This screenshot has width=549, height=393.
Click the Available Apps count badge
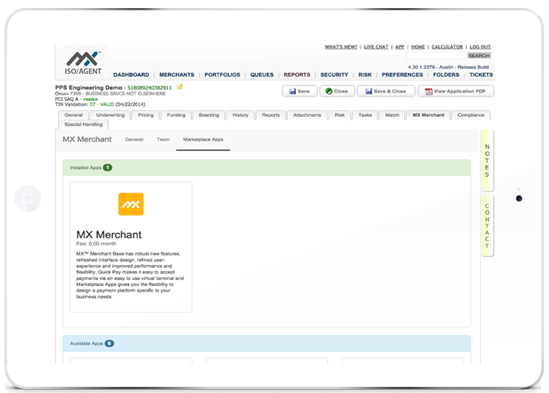pyautogui.click(x=109, y=343)
